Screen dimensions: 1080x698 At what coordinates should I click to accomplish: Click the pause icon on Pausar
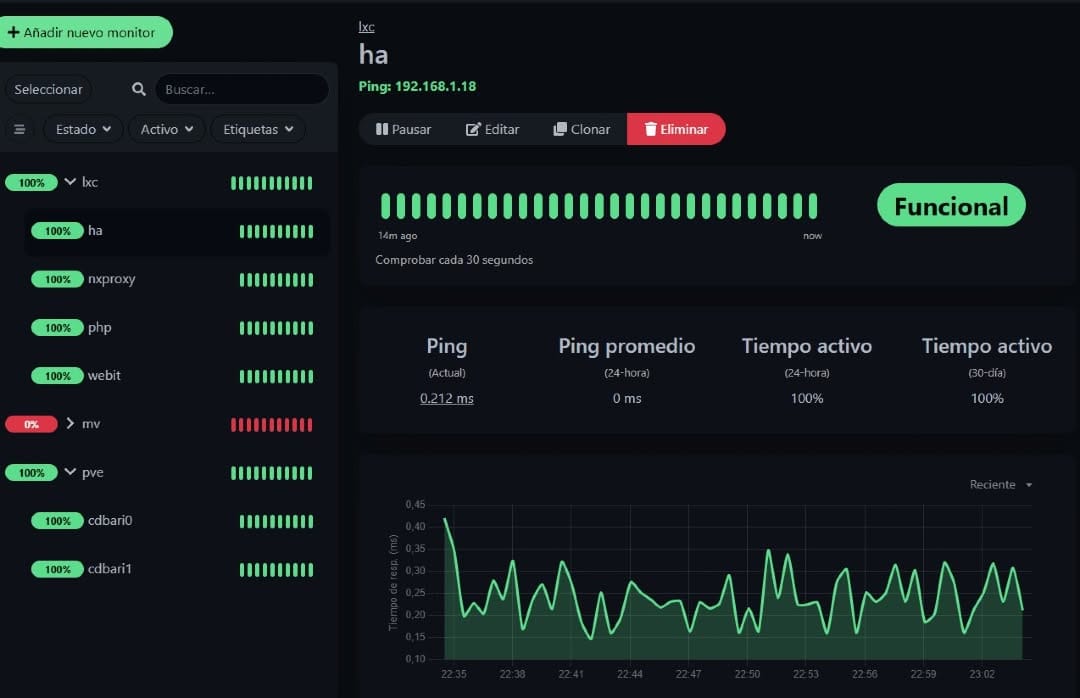coord(382,129)
